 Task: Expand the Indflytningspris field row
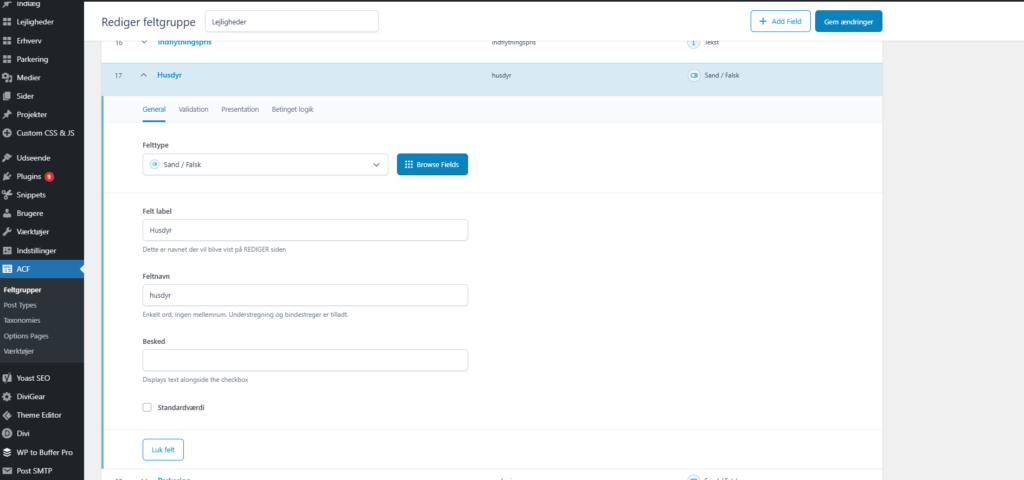(x=144, y=42)
